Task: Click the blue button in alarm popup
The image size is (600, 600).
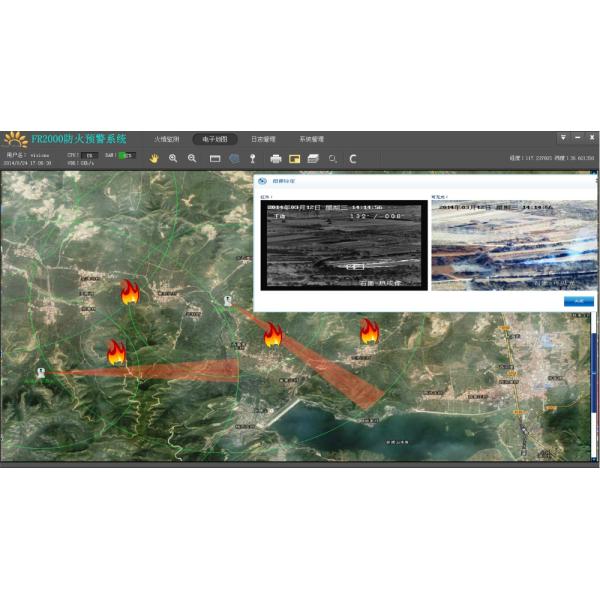Action: coord(578,301)
